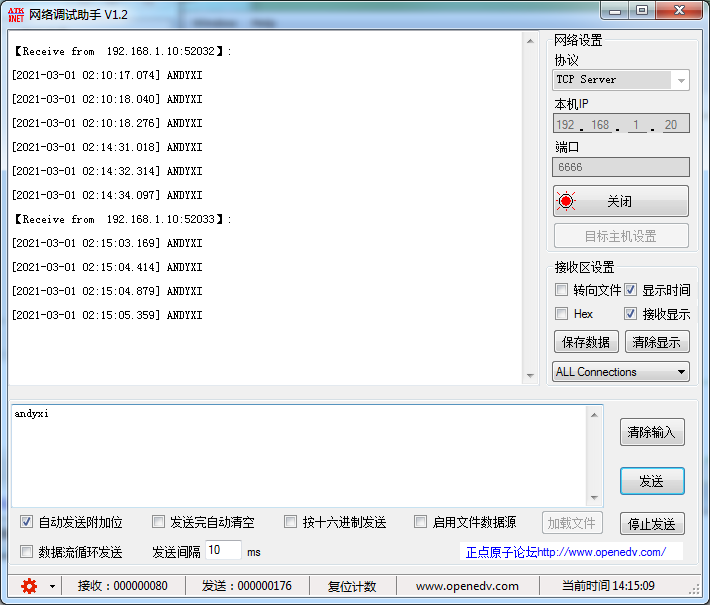Click the 当前时间 14:15:09 status entry
710x605 pixels.
(608, 586)
